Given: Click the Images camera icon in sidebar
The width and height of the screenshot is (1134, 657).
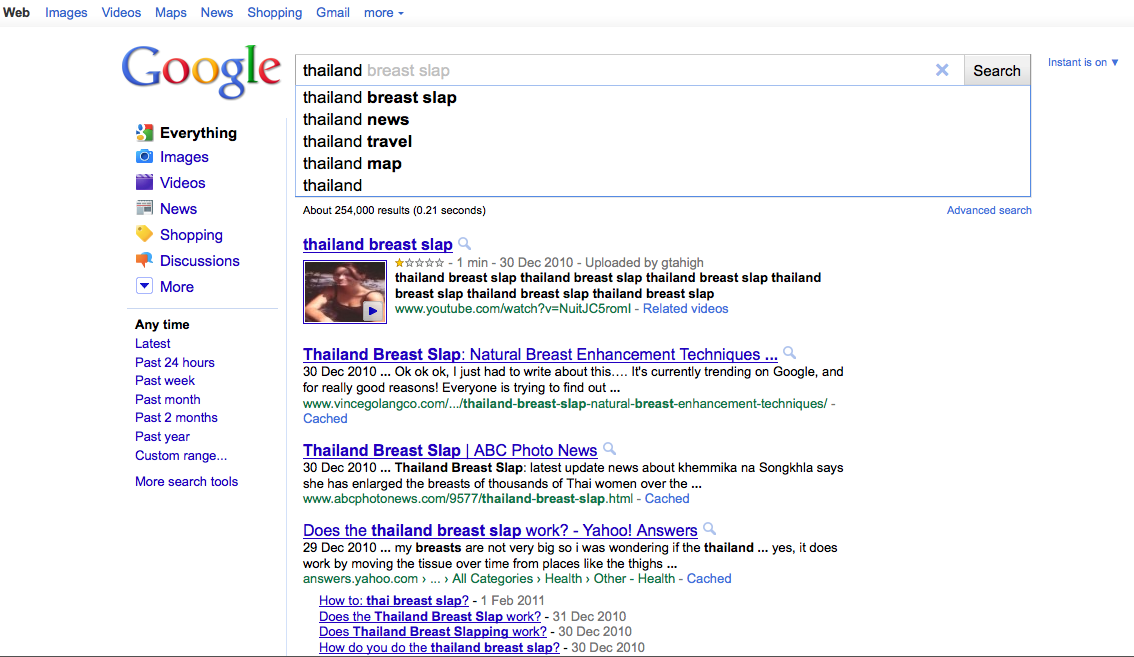Looking at the screenshot, I should click(x=144, y=156).
